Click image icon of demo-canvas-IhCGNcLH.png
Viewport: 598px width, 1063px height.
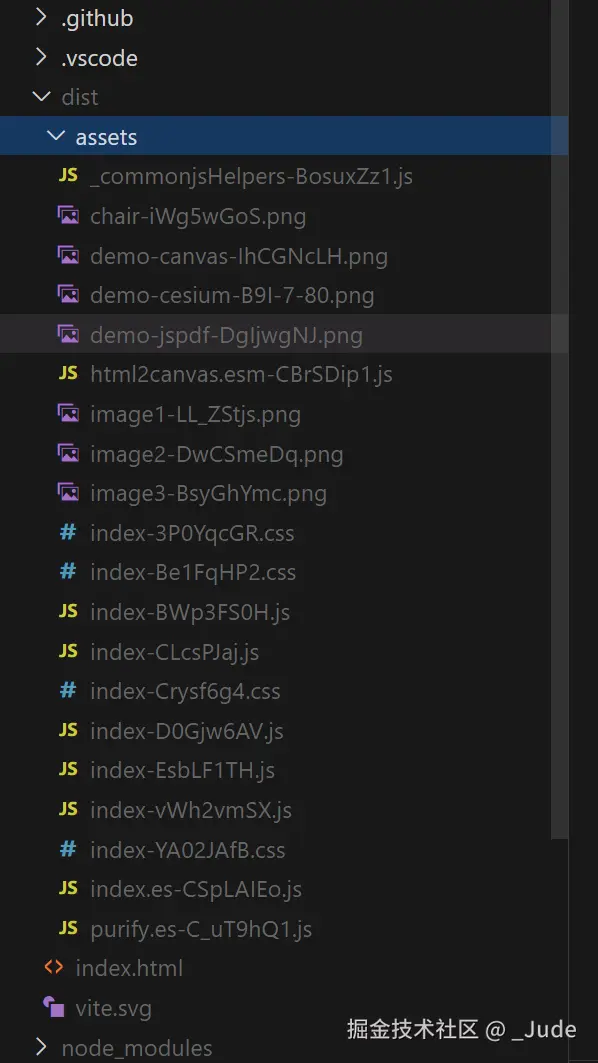[x=68, y=256]
